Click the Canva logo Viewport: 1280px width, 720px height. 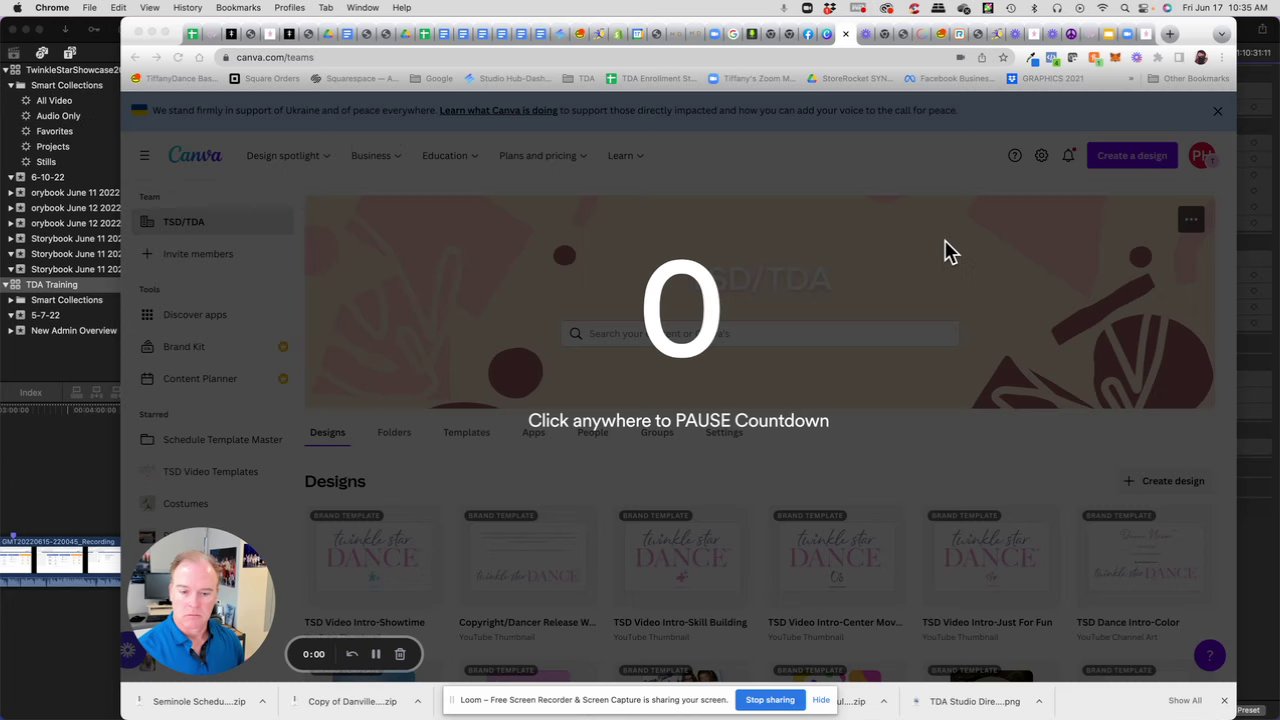click(195, 155)
